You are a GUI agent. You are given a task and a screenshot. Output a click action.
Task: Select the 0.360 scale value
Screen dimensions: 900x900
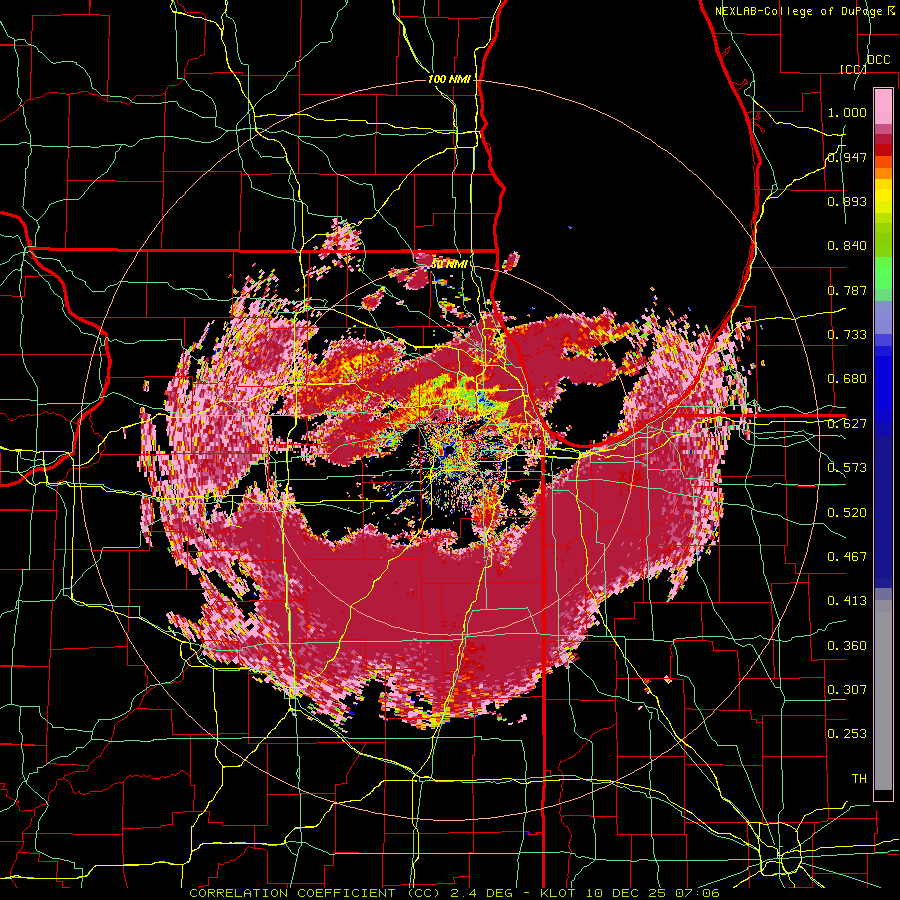coord(847,646)
